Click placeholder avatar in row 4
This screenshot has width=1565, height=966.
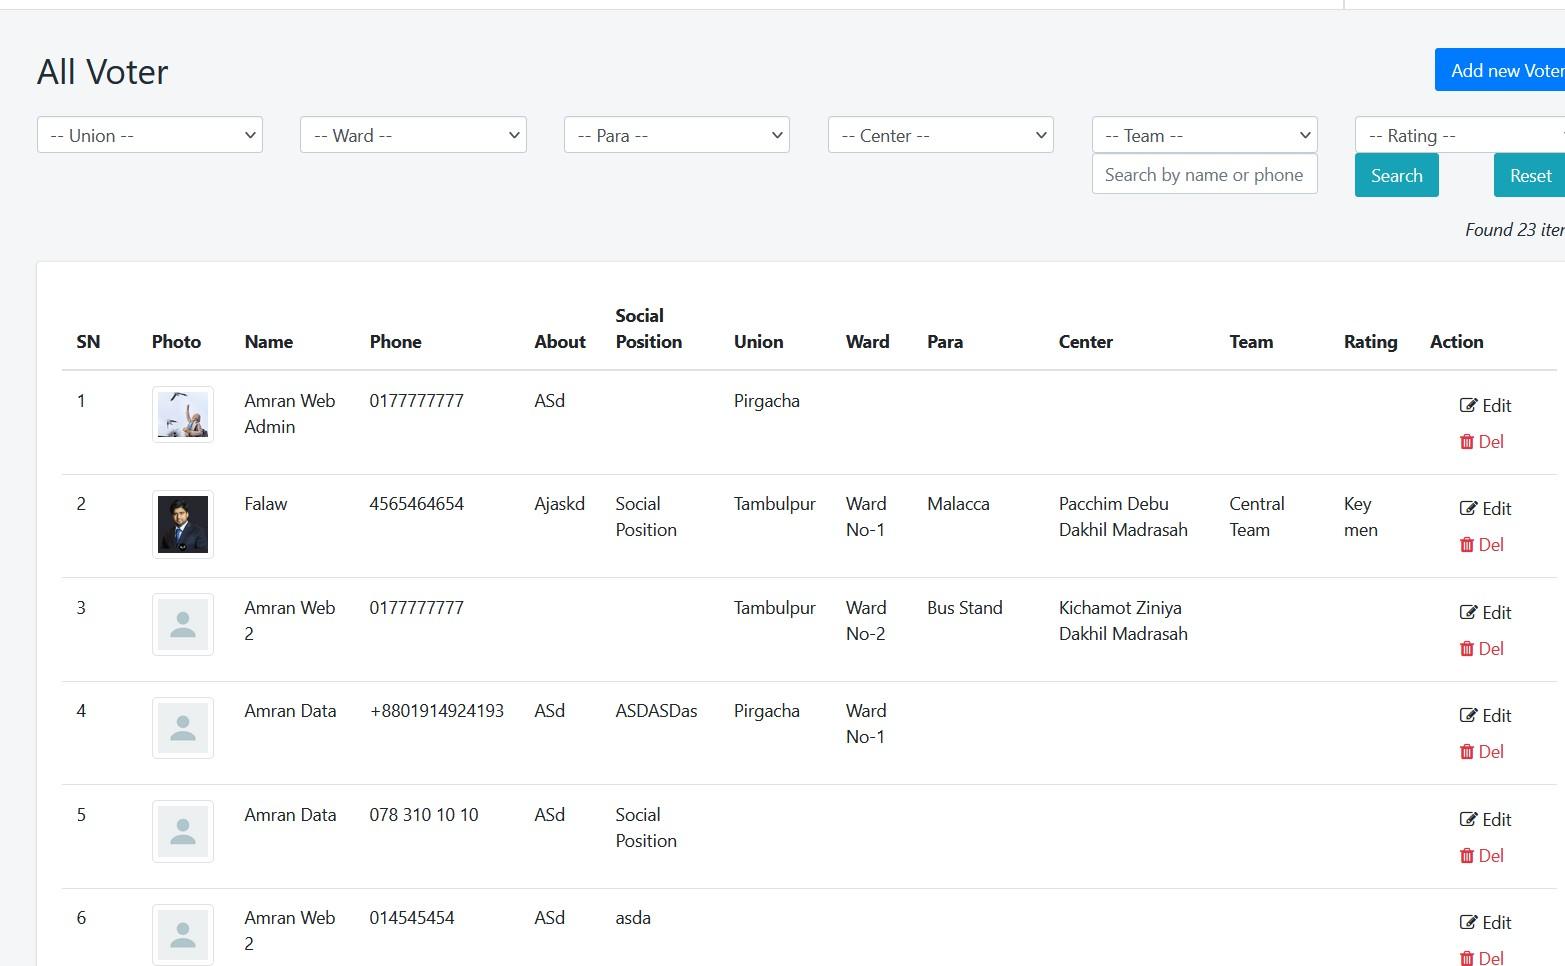click(183, 727)
